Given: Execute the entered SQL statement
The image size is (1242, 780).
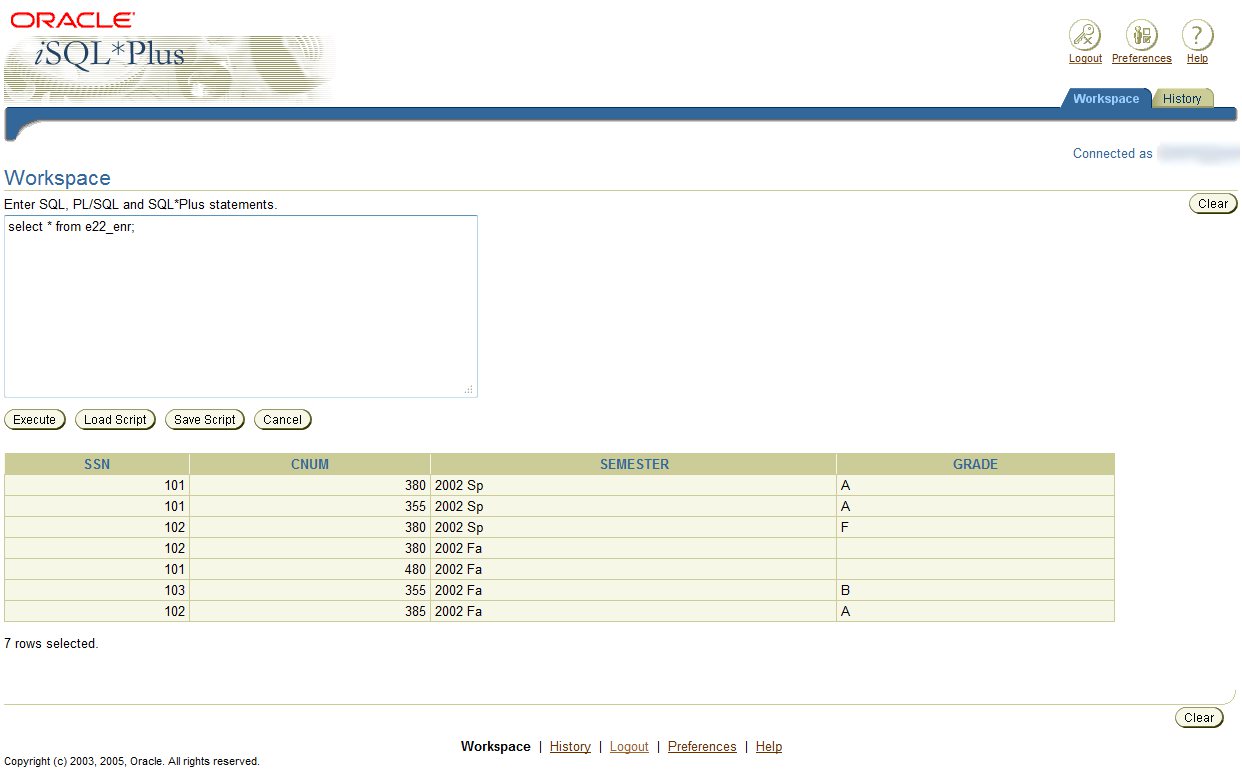Looking at the screenshot, I should click(x=34, y=419).
